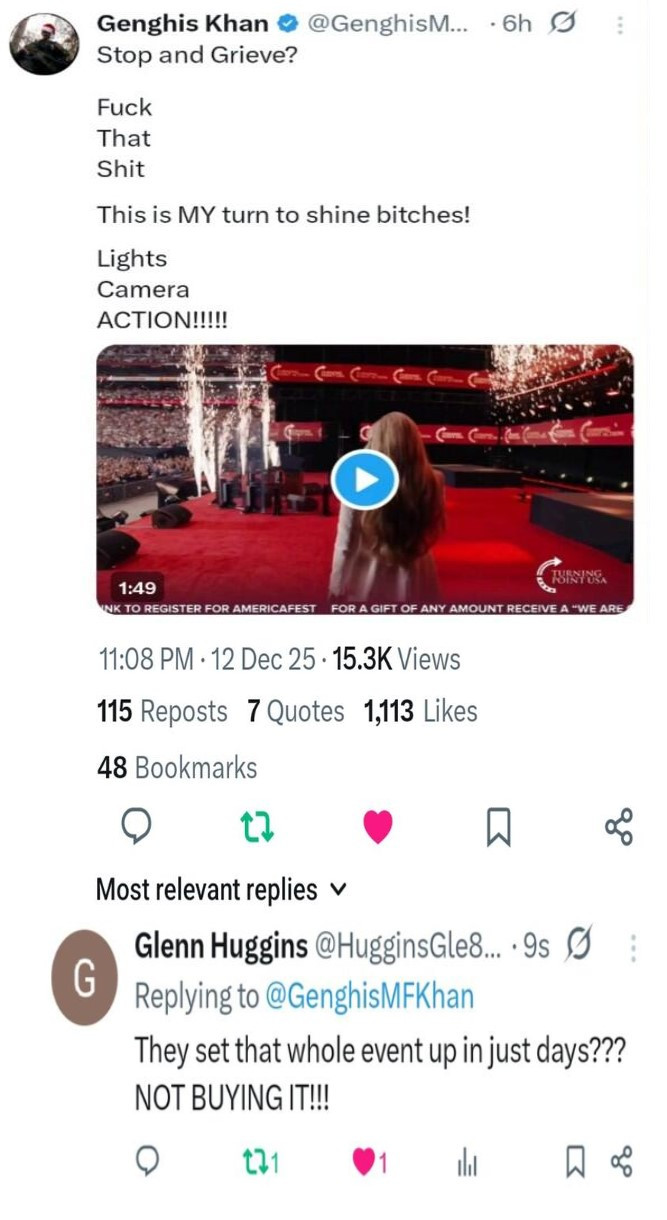Open more options on Glenn Huggins reply
The width and height of the screenshot is (667, 1220).
[631, 947]
